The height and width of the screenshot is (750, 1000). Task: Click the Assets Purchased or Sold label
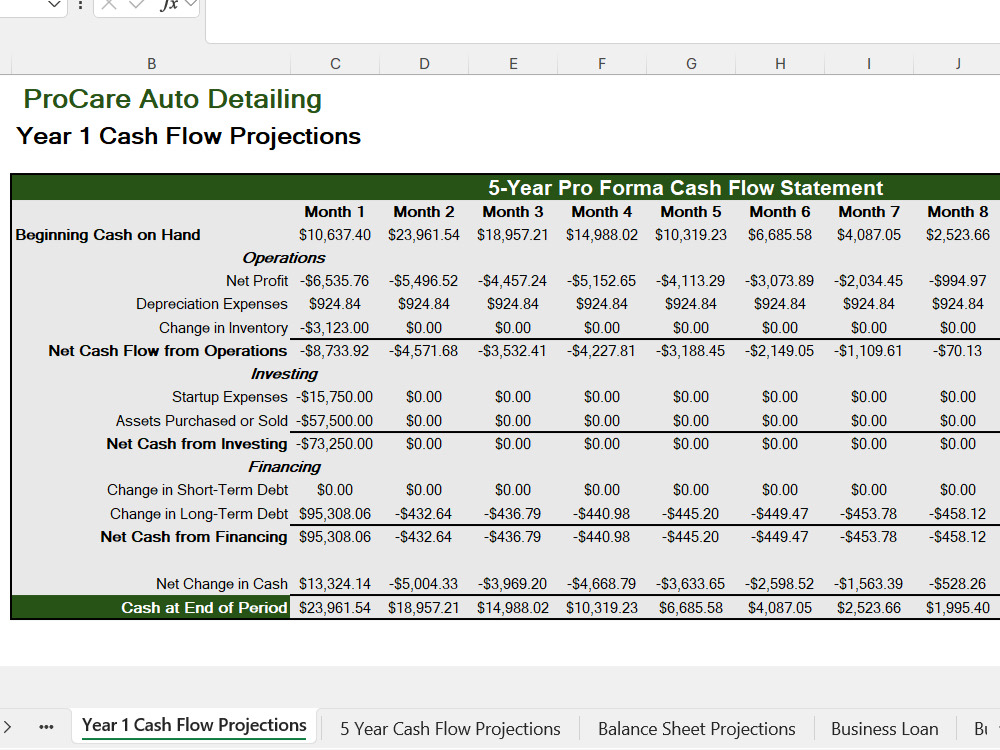202,421
